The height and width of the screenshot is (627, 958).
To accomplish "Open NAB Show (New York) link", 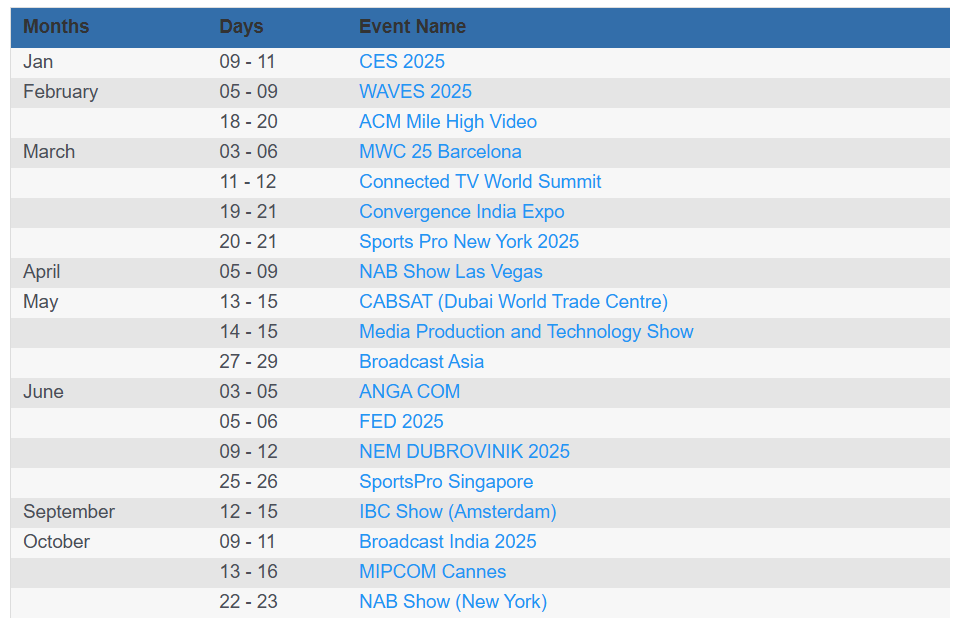I will [453, 601].
